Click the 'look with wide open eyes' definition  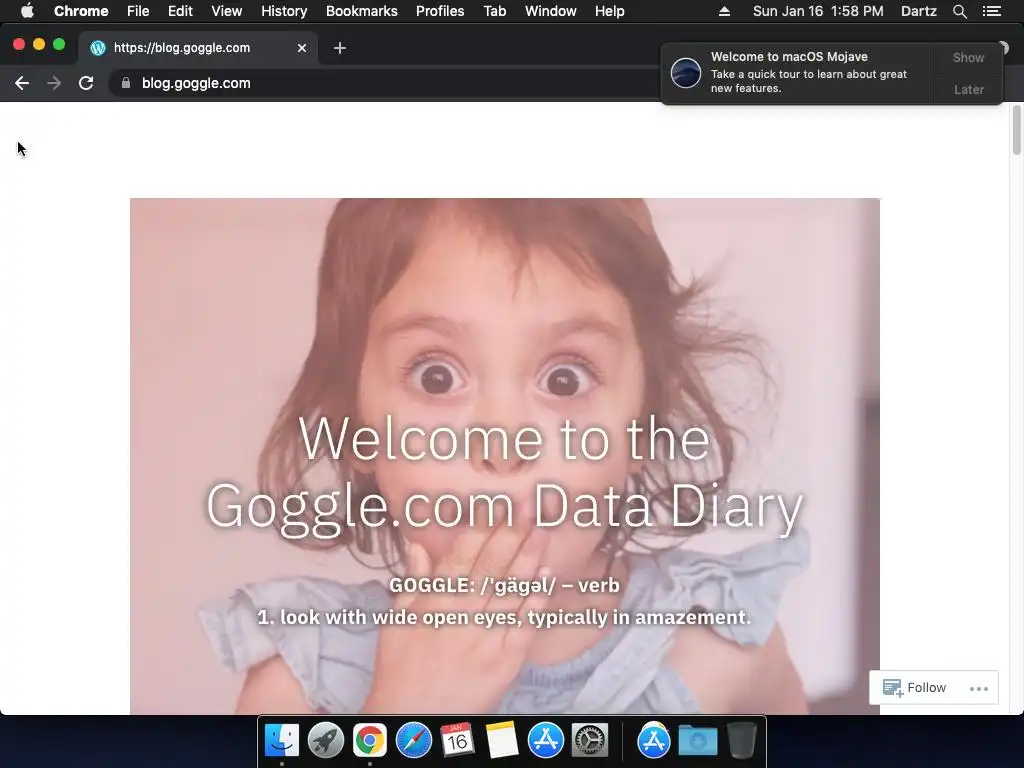pyautogui.click(x=504, y=617)
